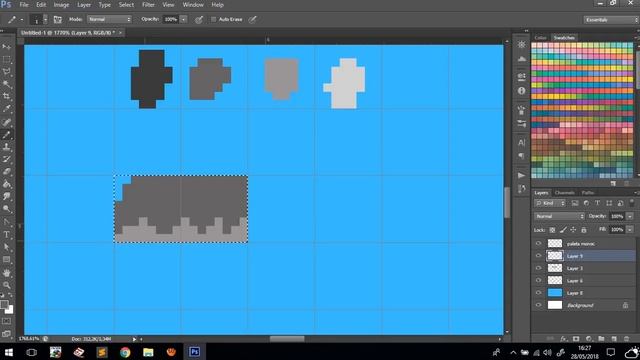Open the Filter menu

click(x=148, y=5)
